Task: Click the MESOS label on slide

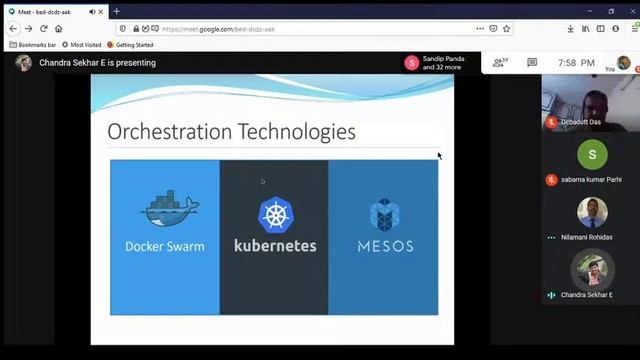Action: 386,246
